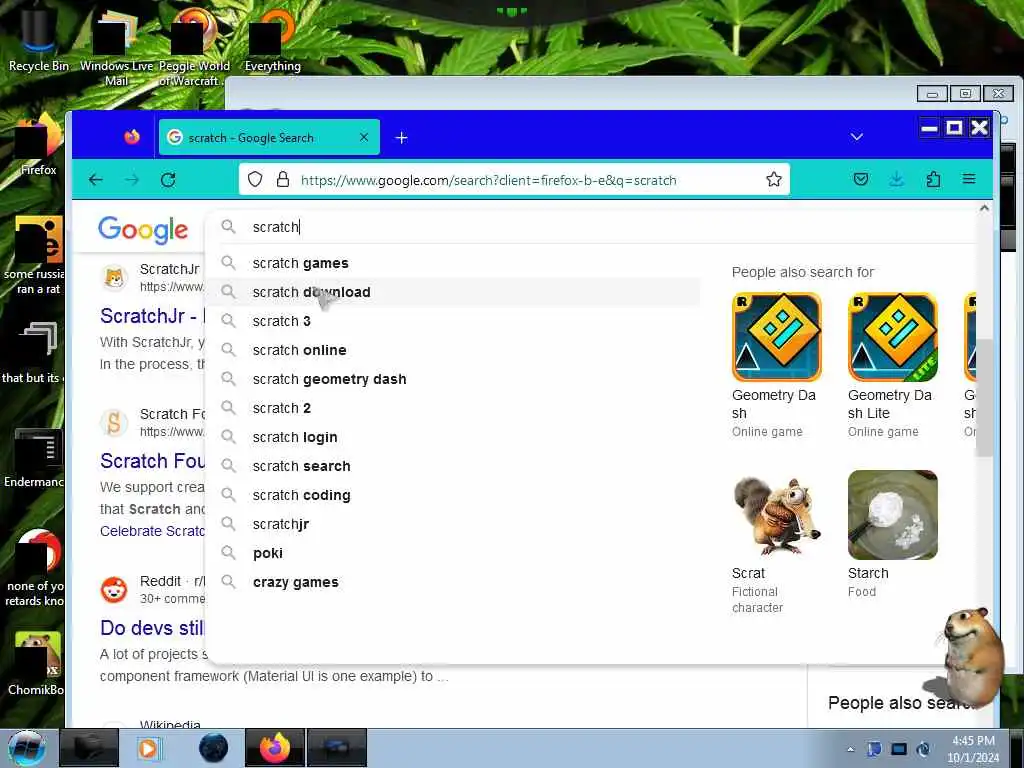Image resolution: width=1024 pixels, height=768 pixels.
Task: Open the Windows Live Mail desktop icon
Action: (x=116, y=49)
